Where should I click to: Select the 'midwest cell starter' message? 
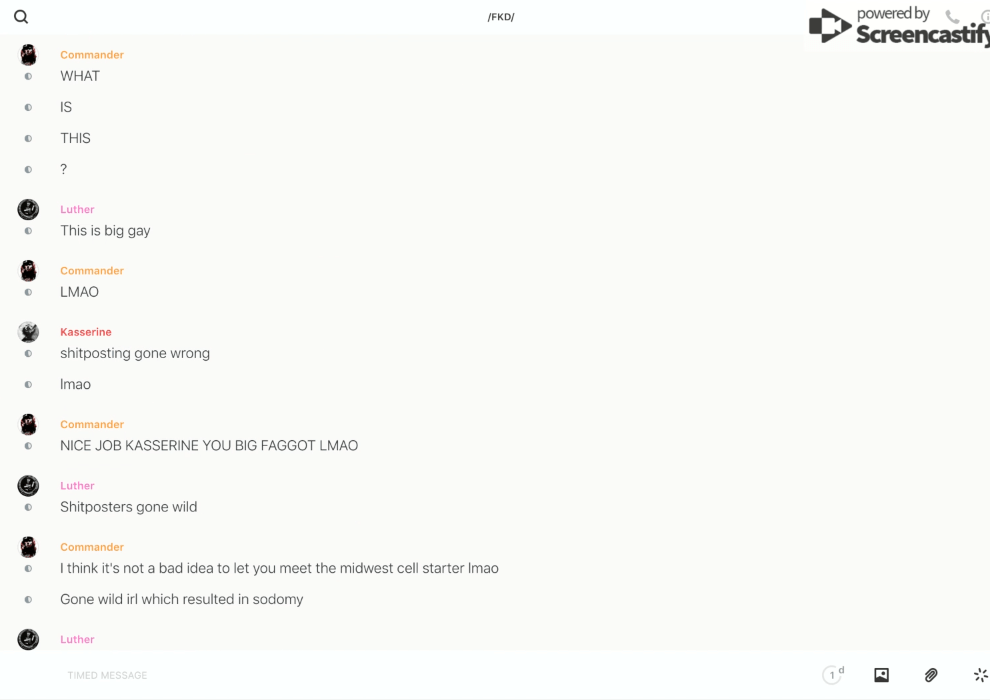pyautogui.click(x=279, y=568)
